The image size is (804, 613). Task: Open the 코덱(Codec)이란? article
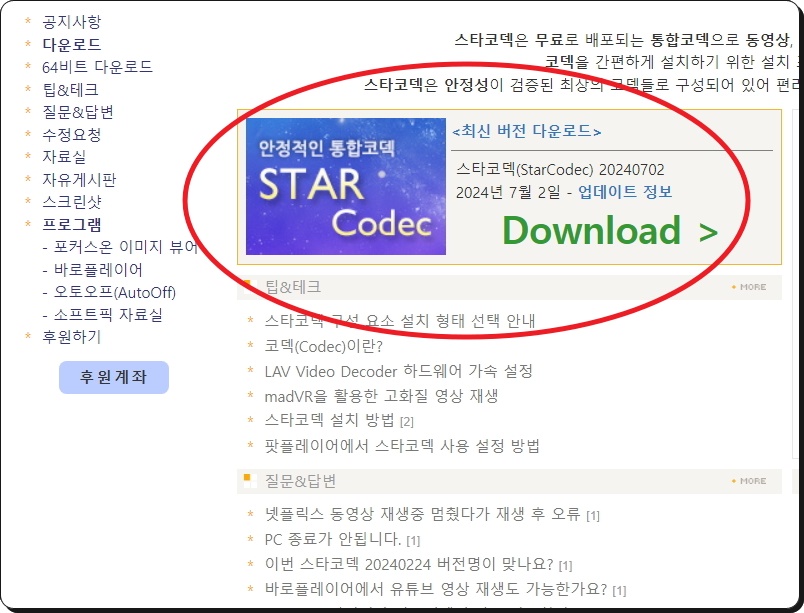pyautogui.click(x=324, y=346)
